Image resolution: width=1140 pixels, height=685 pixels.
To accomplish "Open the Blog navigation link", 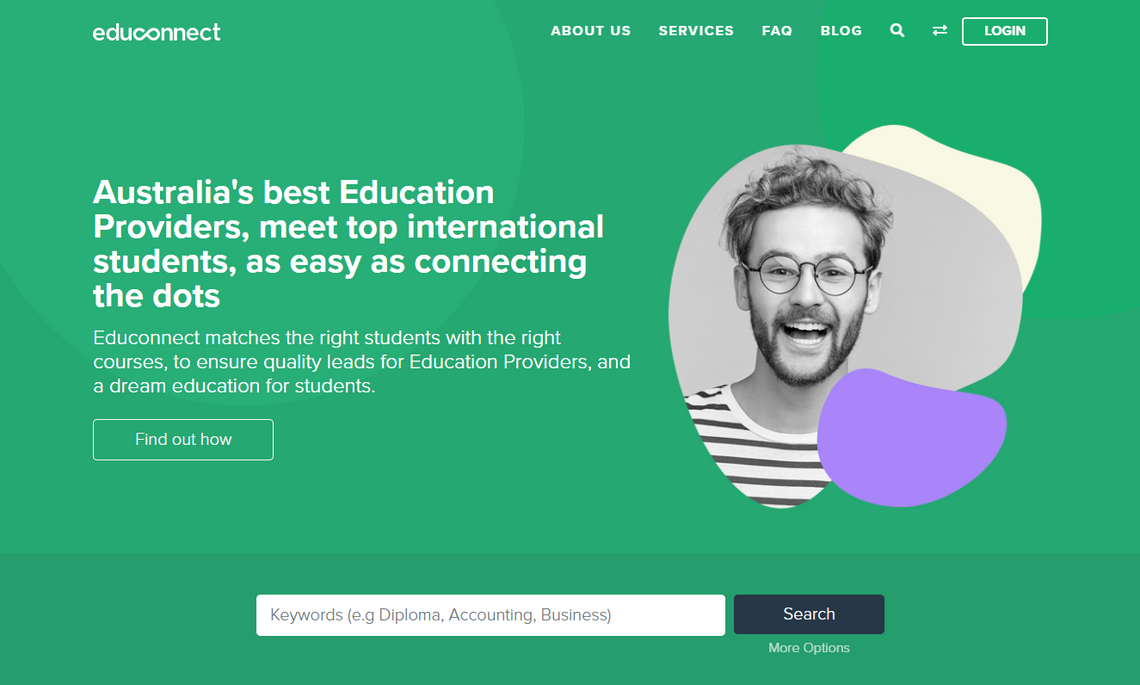I will coord(841,31).
